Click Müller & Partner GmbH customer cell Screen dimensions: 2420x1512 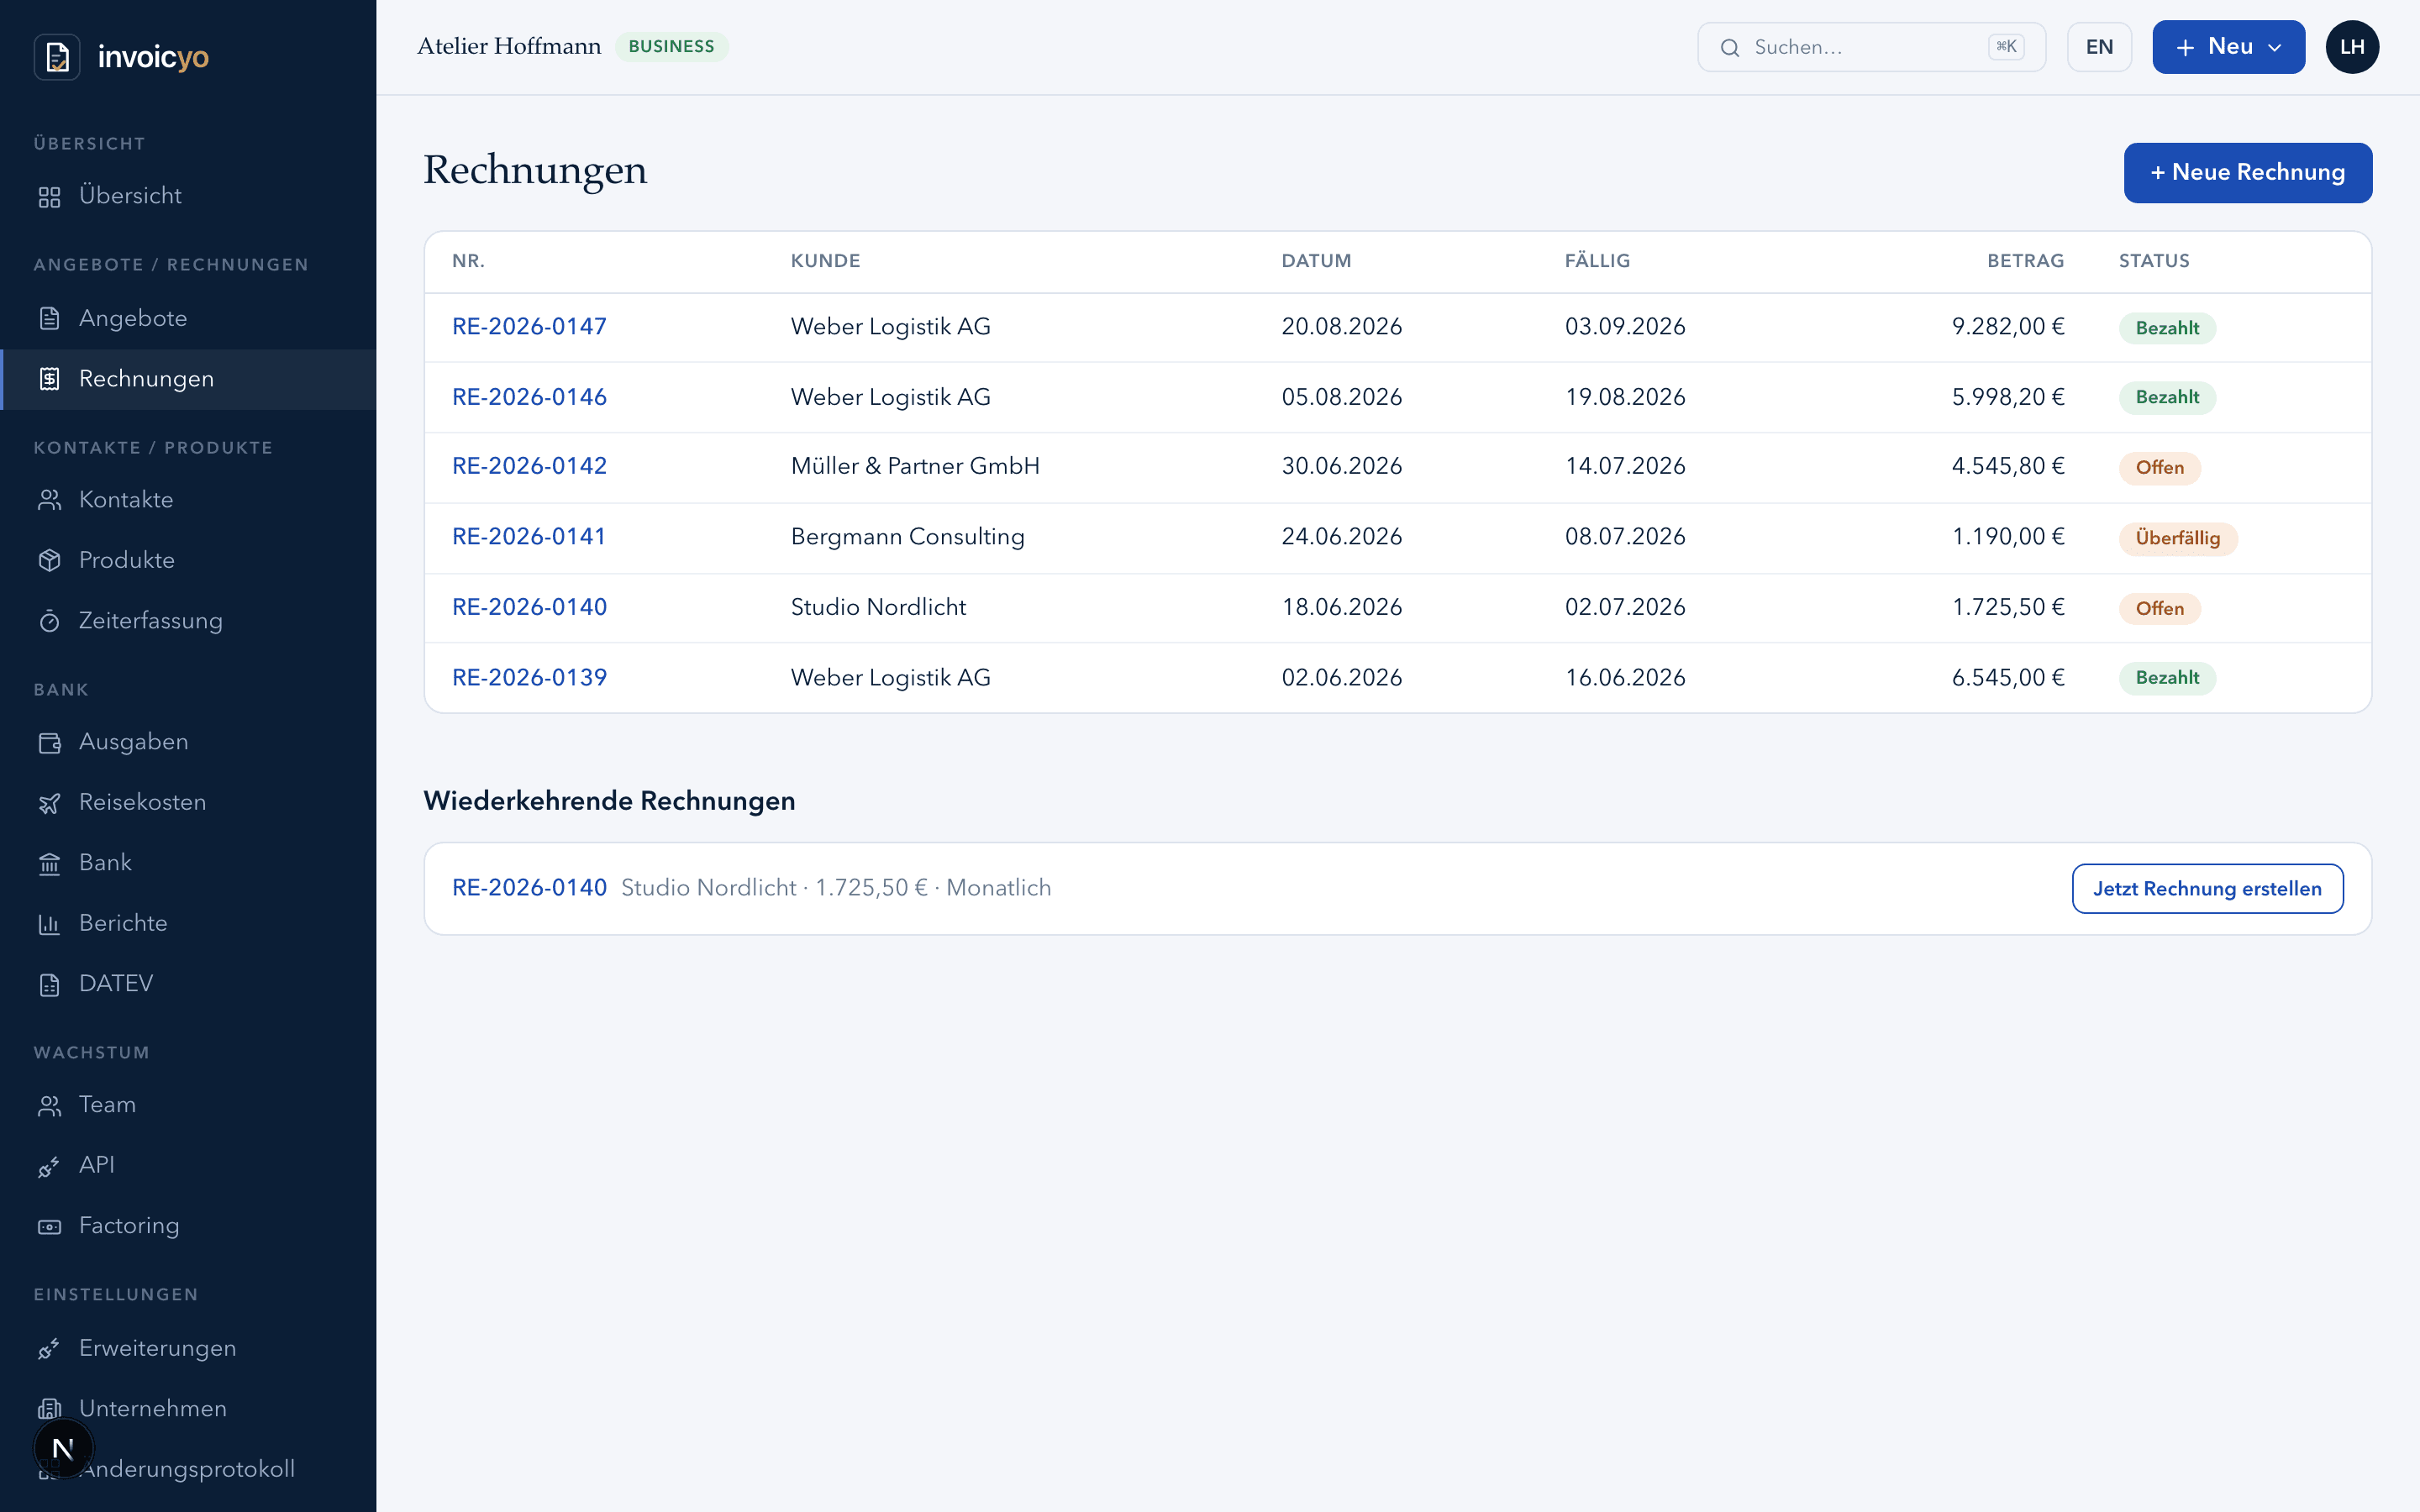point(915,466)
